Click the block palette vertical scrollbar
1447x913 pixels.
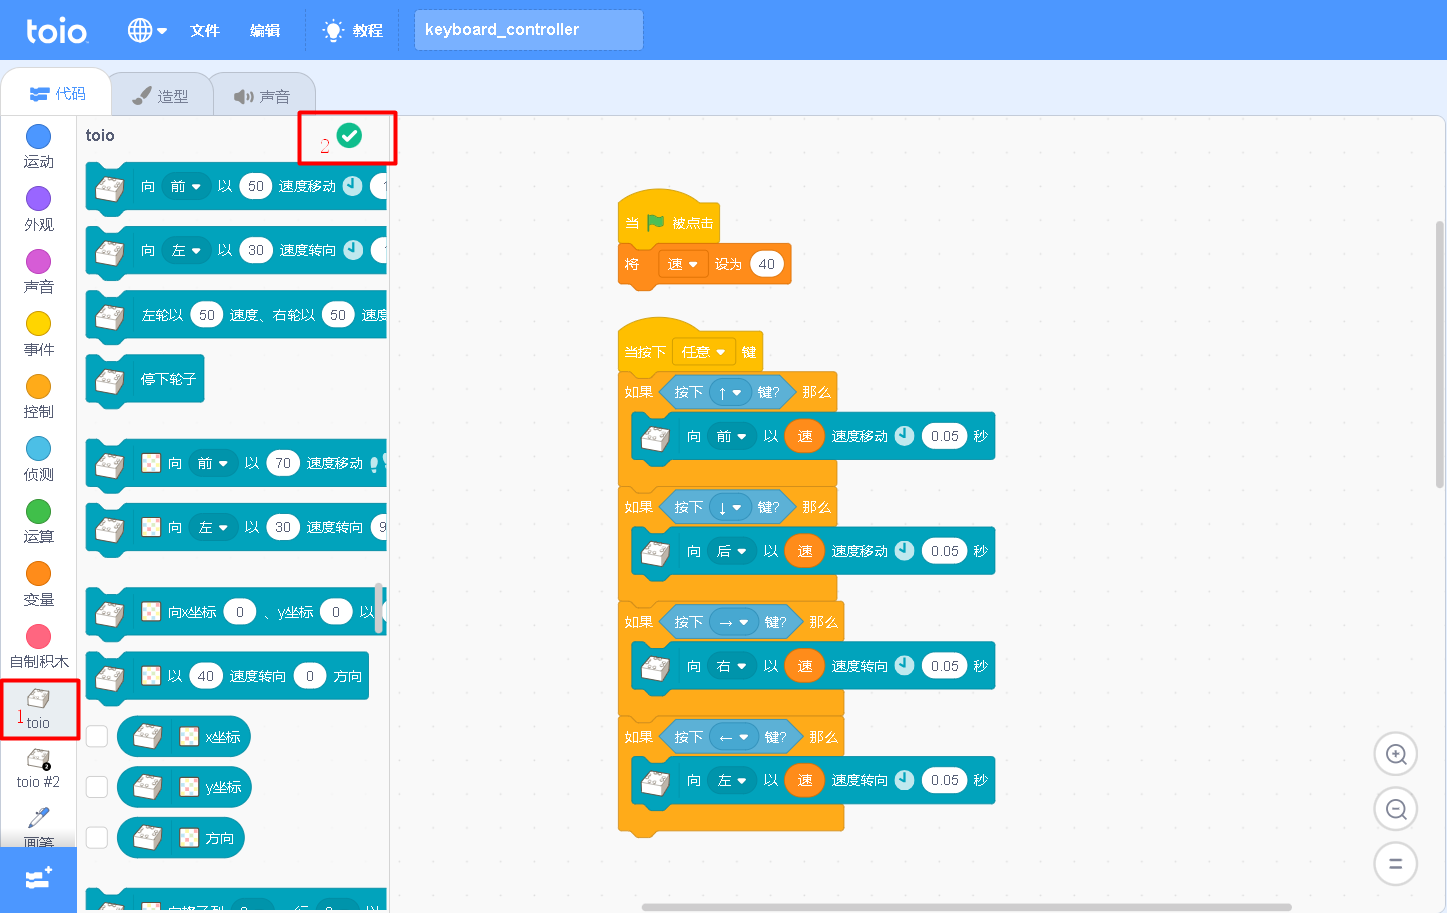tap(378, 608)
